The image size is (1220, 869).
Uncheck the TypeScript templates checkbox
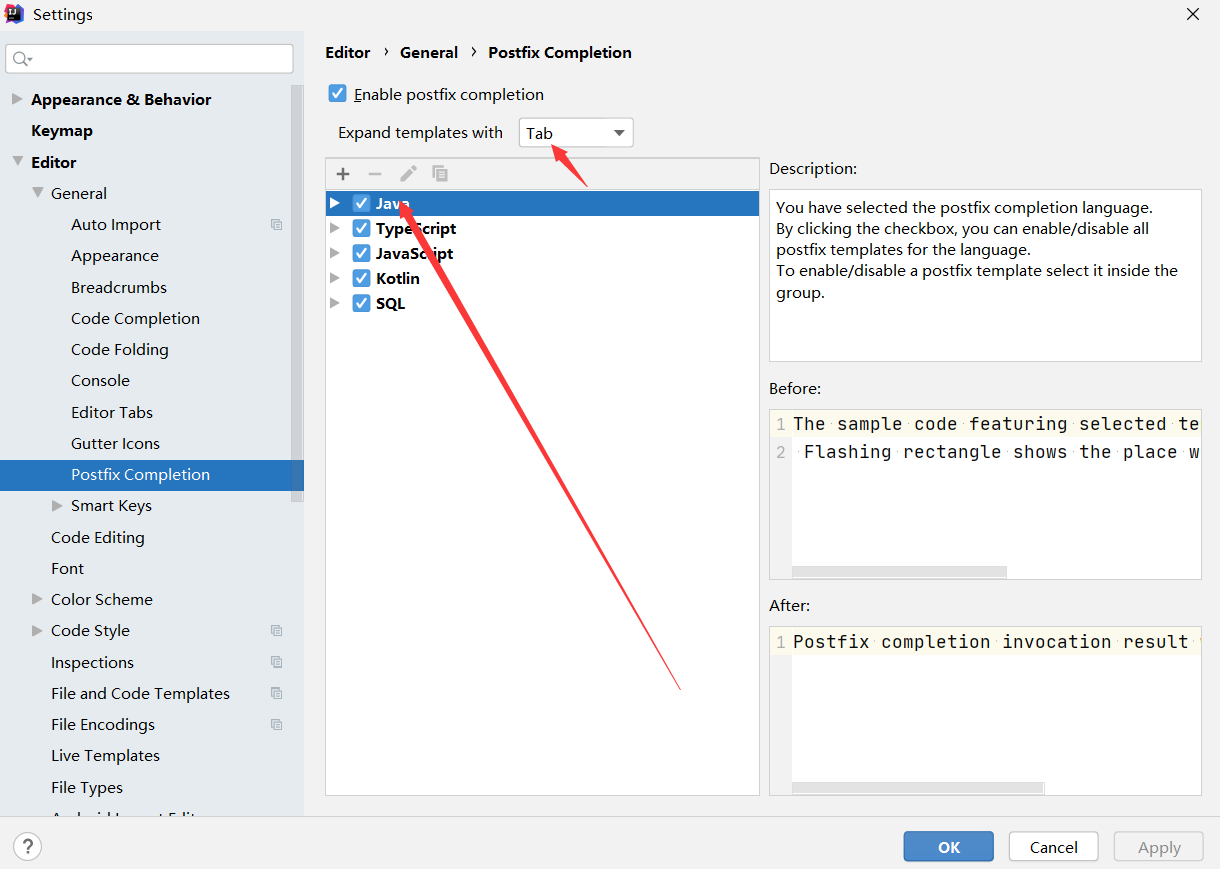pyautogui.click(x=362, y=228)
